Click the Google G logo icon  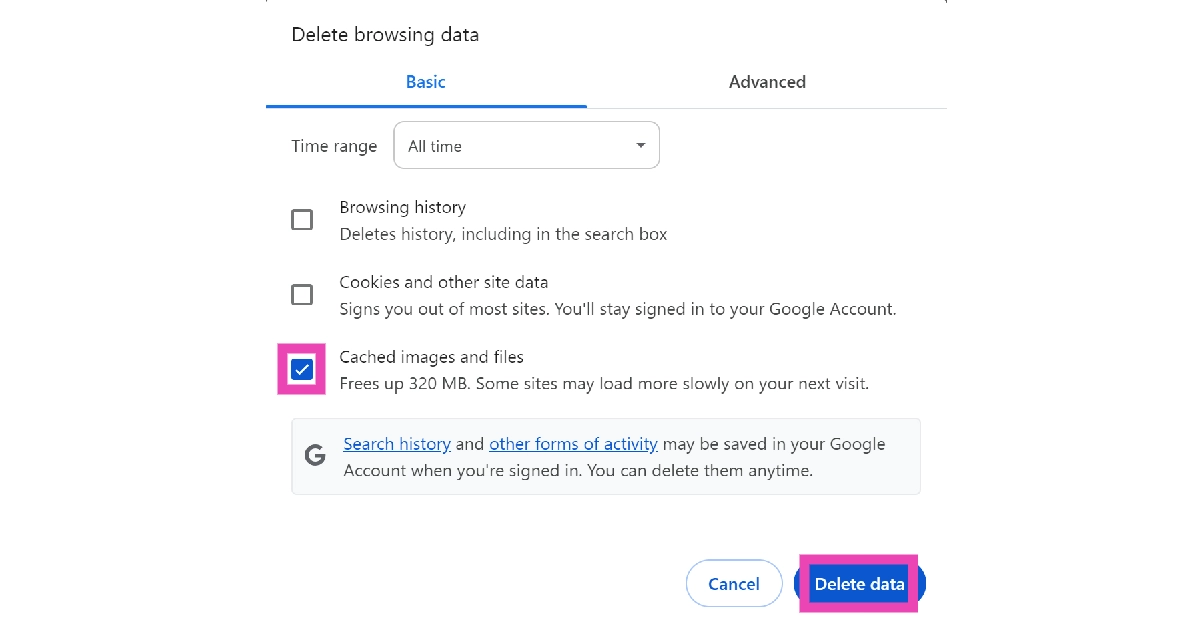point(316,456)
